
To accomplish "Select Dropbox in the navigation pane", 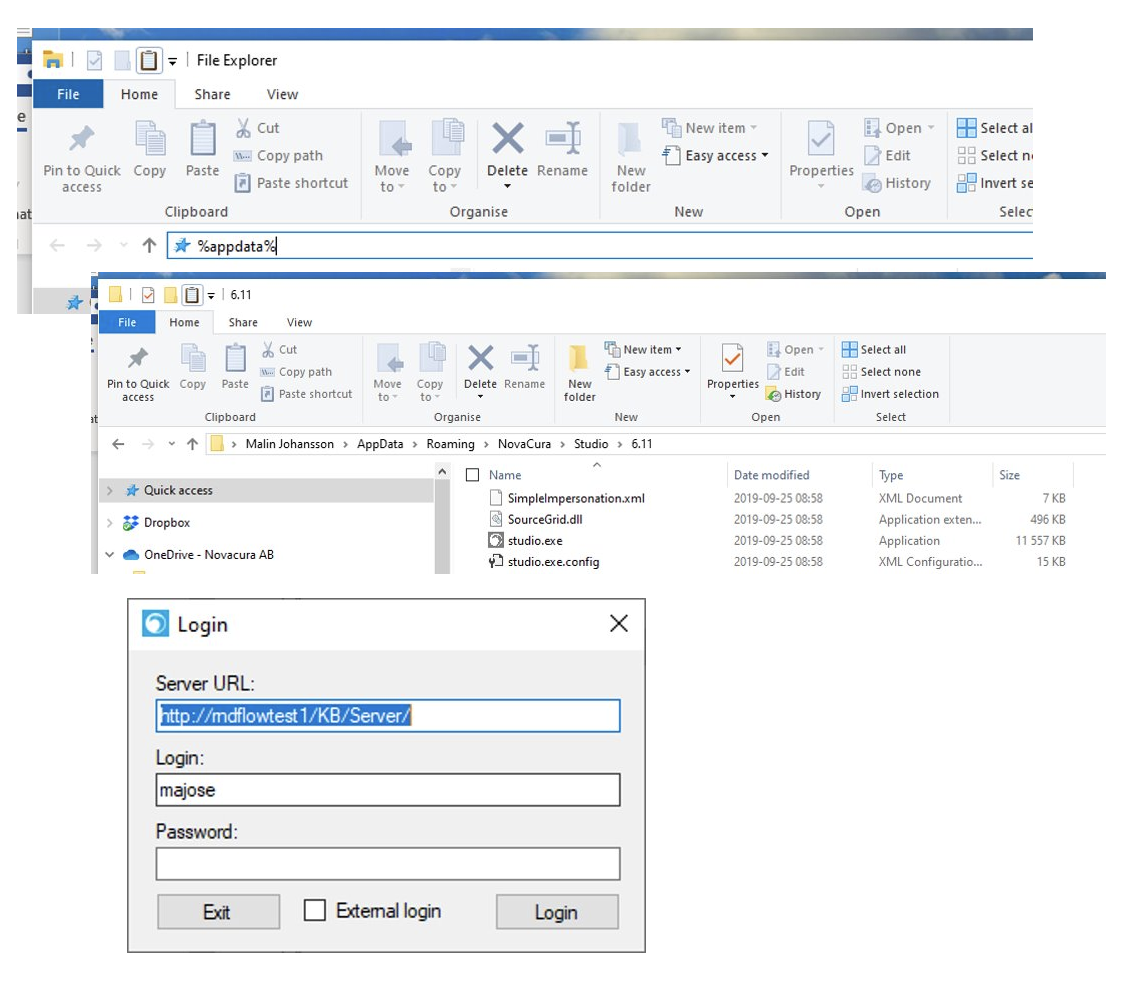I will [167, 523].
